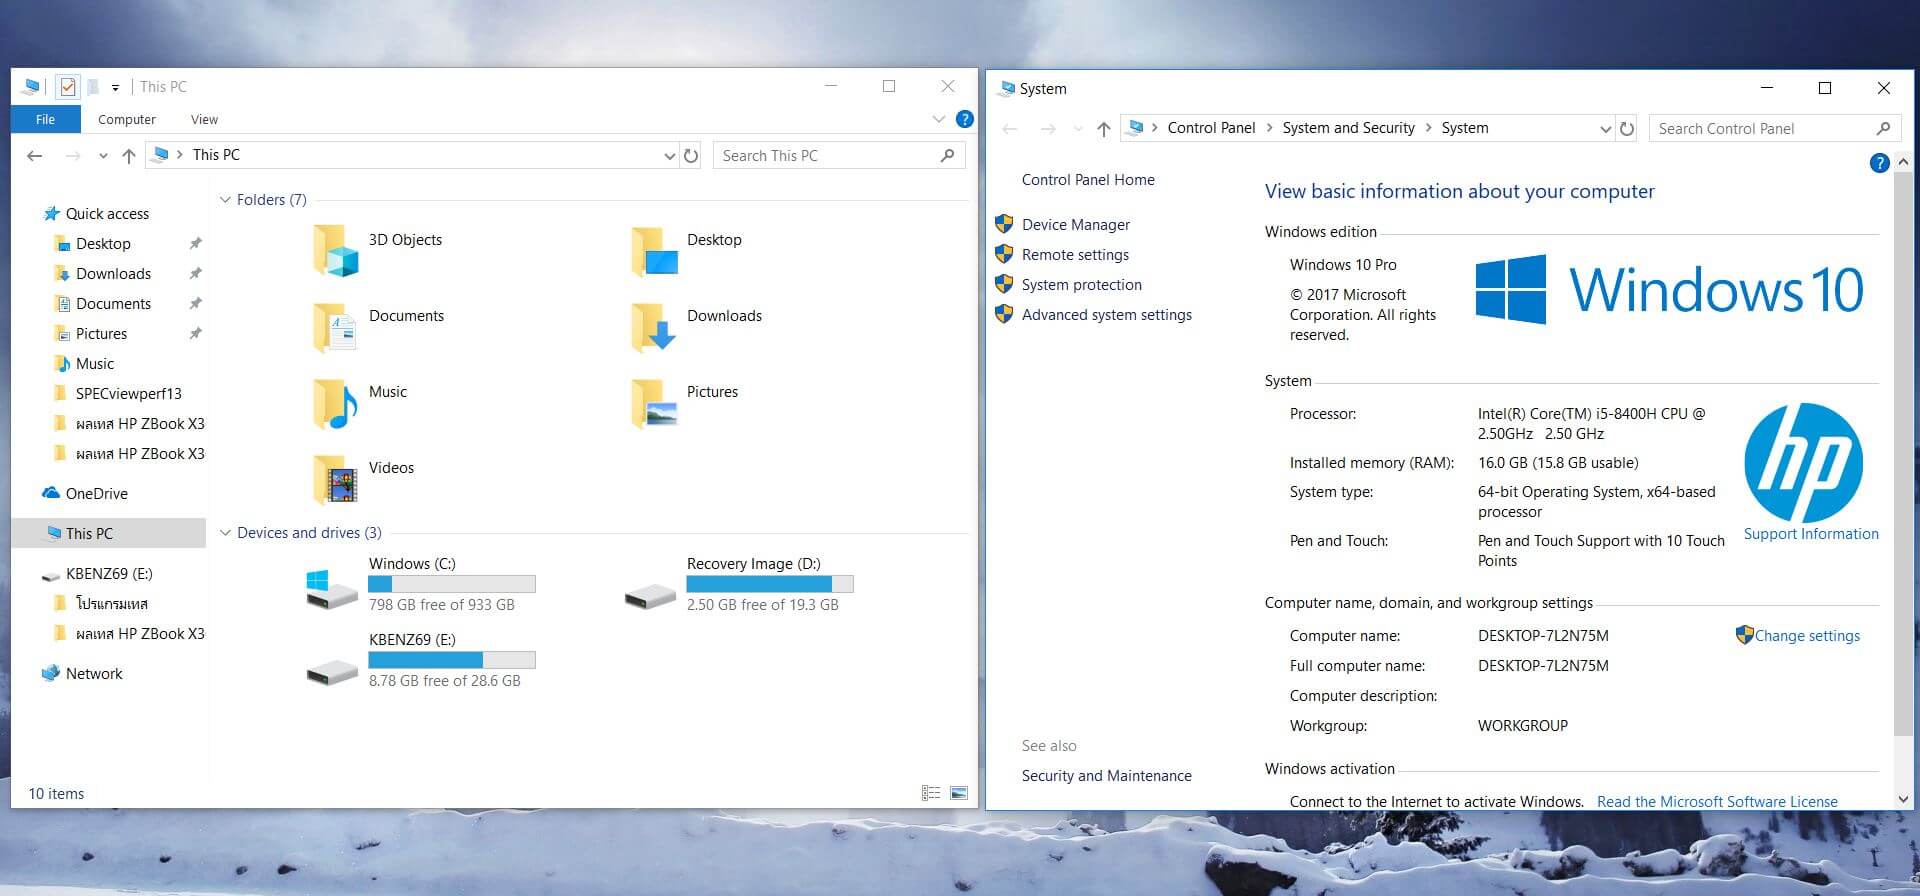Open the address history dropdown in This PC window
The image size is (1920, 896).
pos(669,156)
